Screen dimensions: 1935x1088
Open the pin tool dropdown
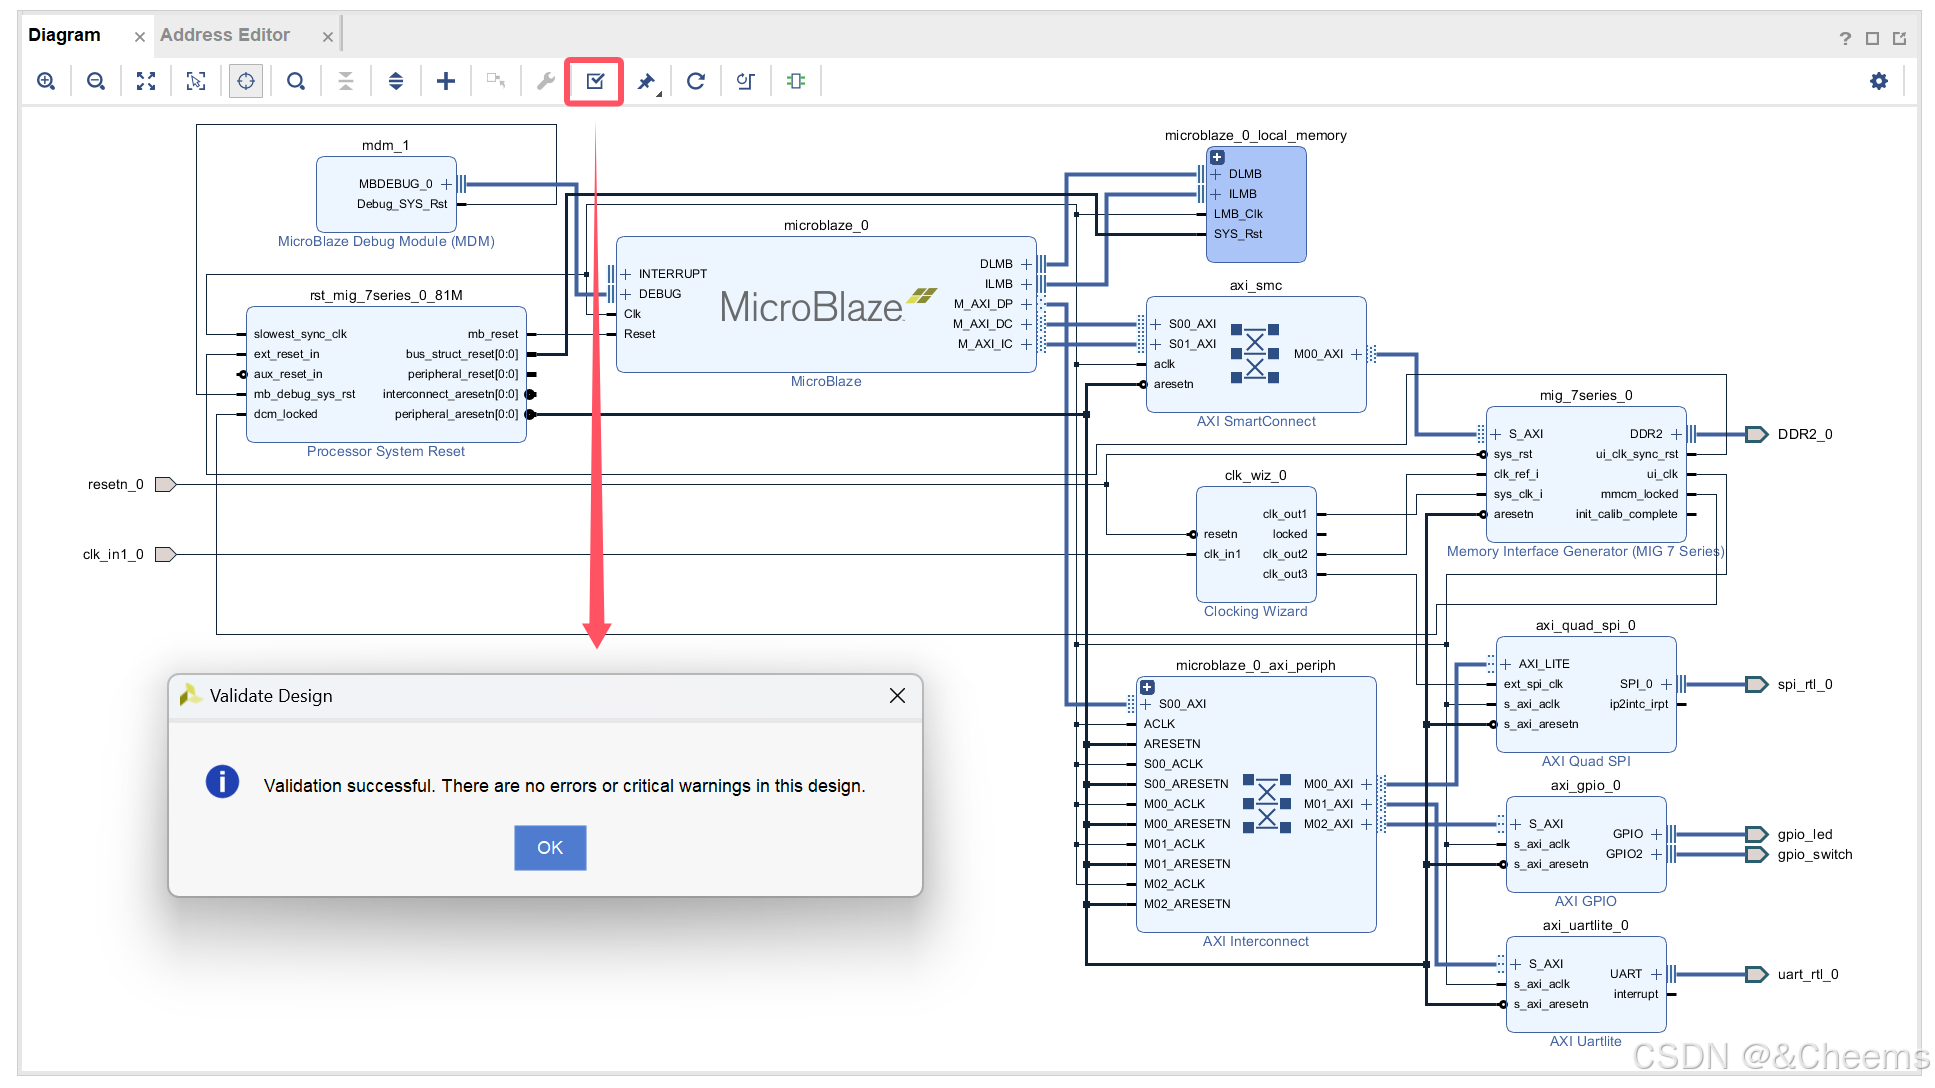click(647, 82)
